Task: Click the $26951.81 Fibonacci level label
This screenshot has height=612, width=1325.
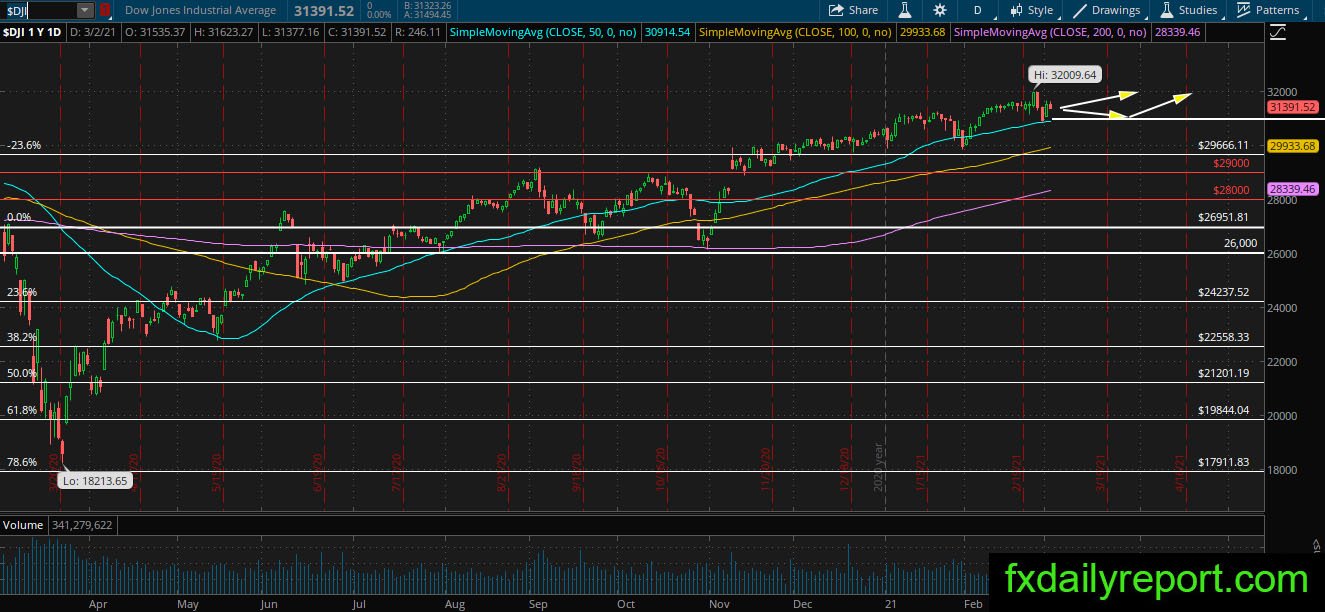Action: pyautogui.click(x=1224, y=217)
